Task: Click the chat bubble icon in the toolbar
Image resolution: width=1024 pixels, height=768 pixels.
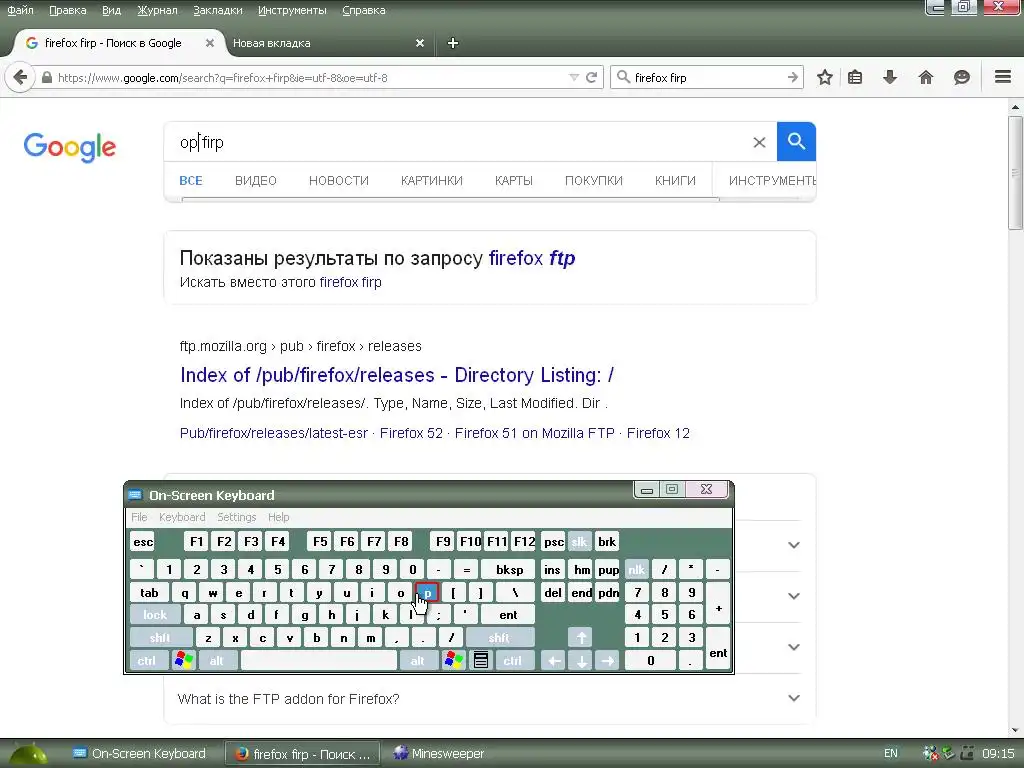Action: pos(961,78)
